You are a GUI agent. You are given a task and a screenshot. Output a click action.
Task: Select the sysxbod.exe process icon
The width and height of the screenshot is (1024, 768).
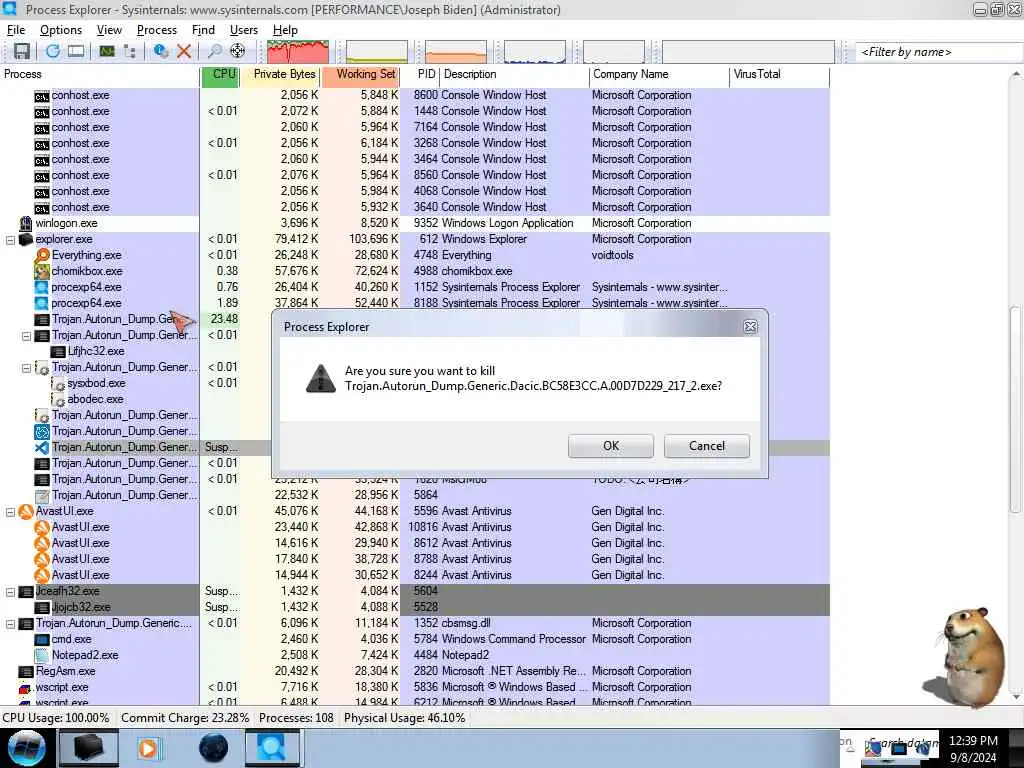(x=58, y=383)
